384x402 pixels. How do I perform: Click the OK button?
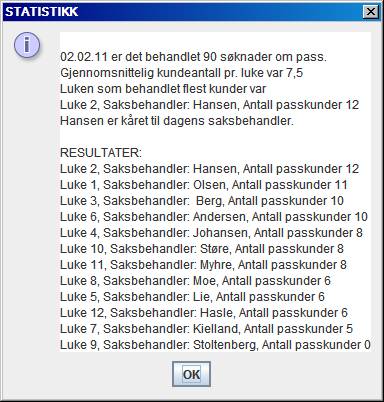click(x=191, y=374)
